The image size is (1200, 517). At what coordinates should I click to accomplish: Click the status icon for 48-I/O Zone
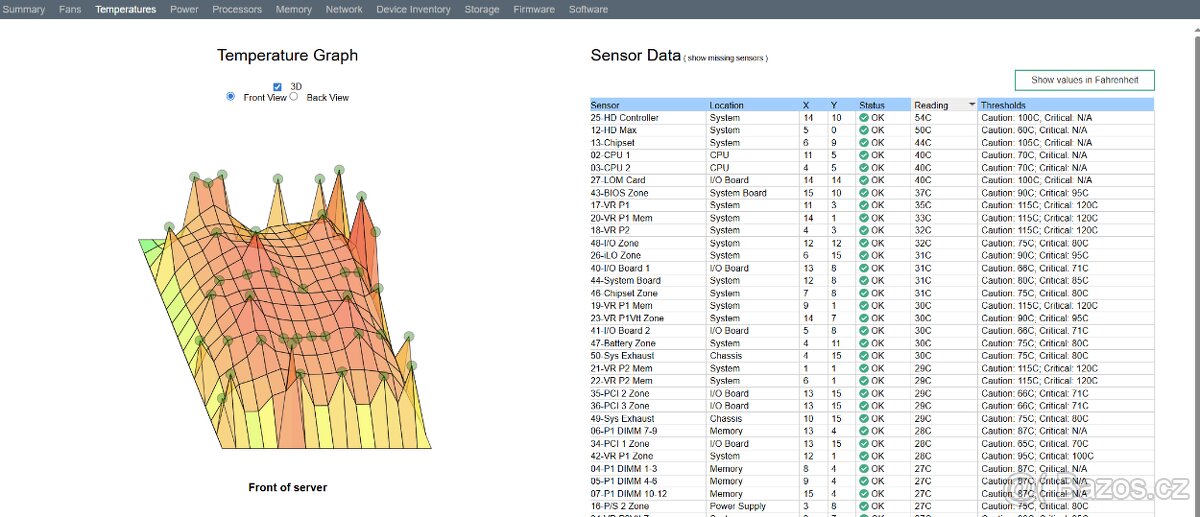click(x=864, y=243)
